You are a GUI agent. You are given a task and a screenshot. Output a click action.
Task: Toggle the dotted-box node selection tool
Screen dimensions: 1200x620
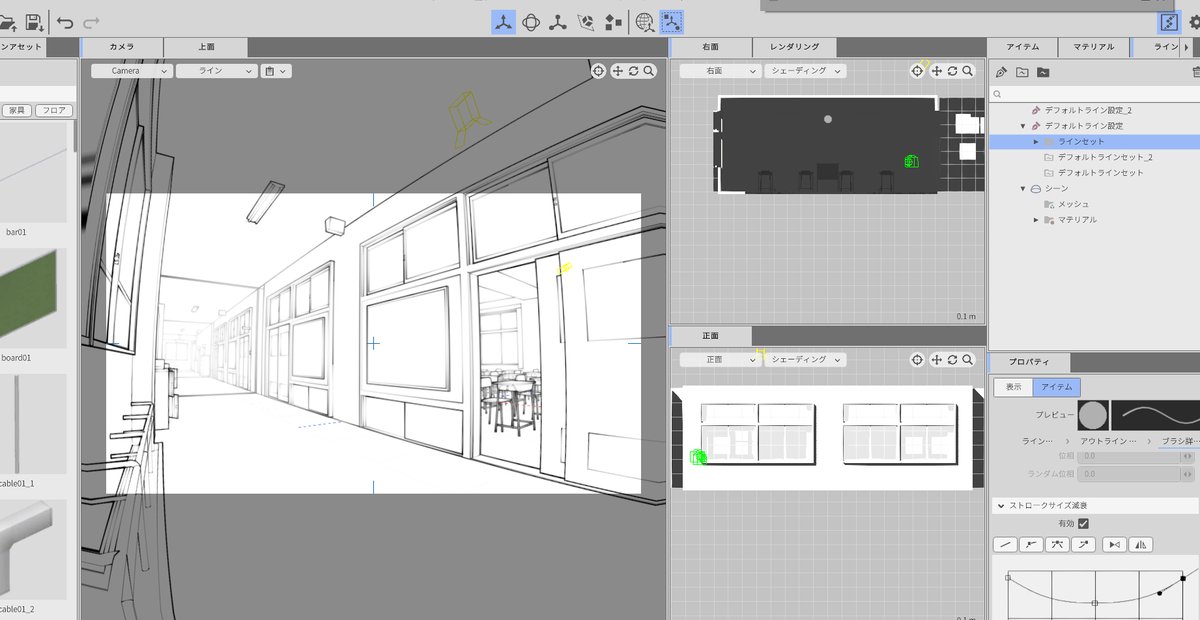click(671, 21)
